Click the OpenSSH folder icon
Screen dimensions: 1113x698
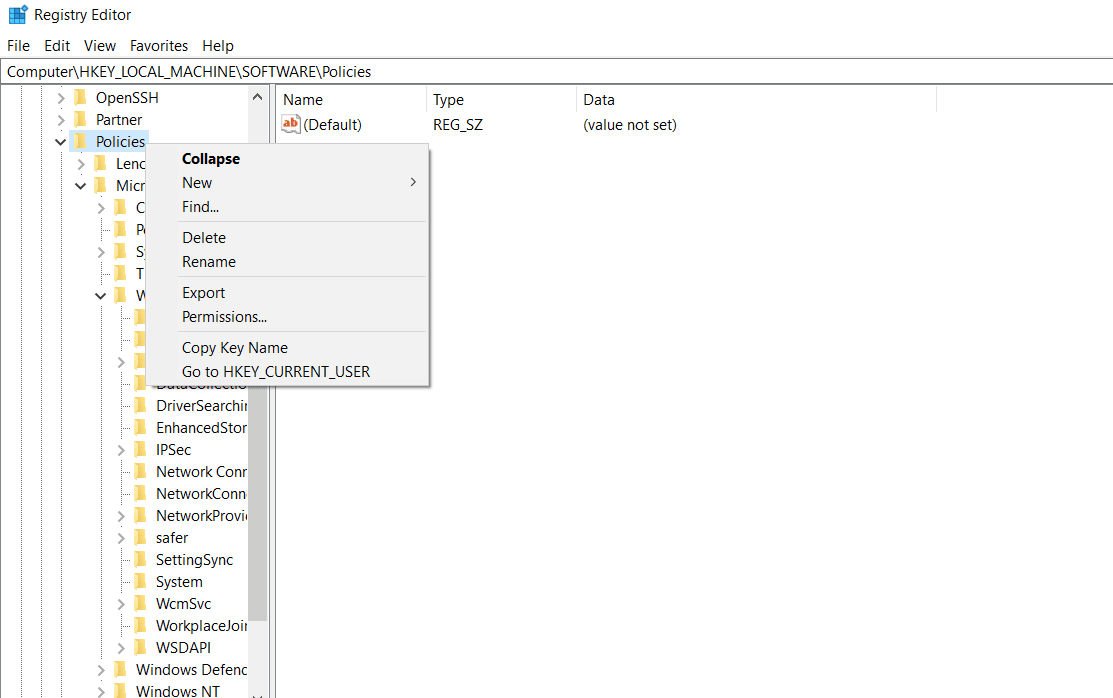pyautogui.click(x=80, y=98)
